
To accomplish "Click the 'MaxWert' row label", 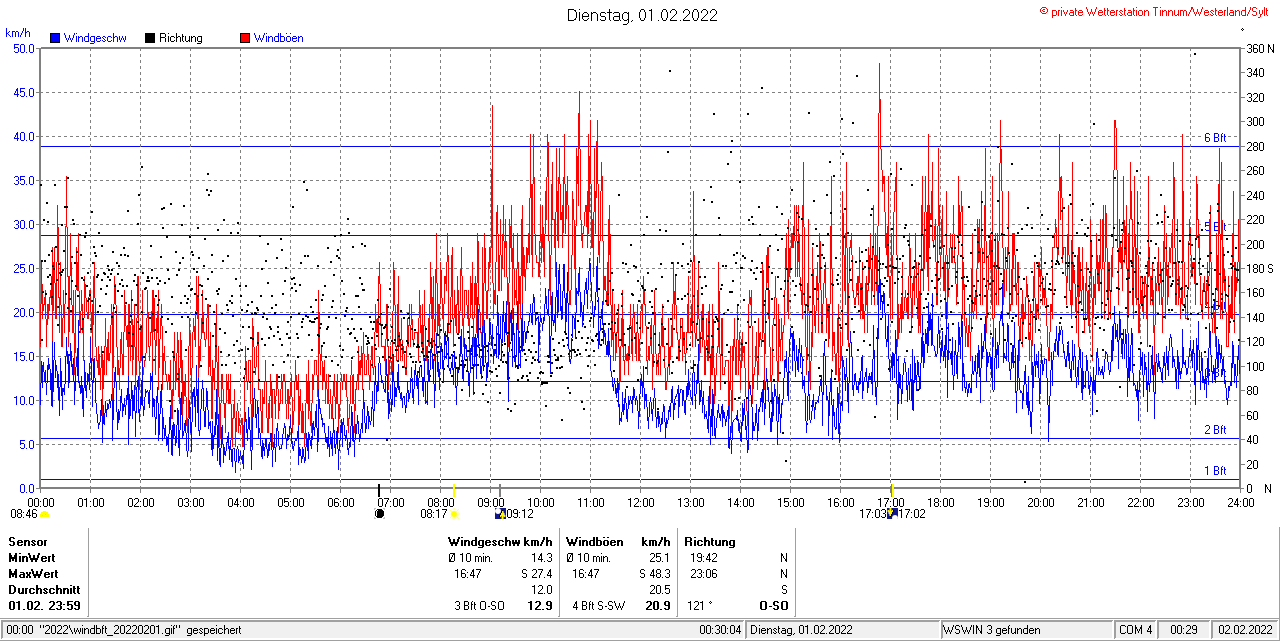I will pos(34,573).
